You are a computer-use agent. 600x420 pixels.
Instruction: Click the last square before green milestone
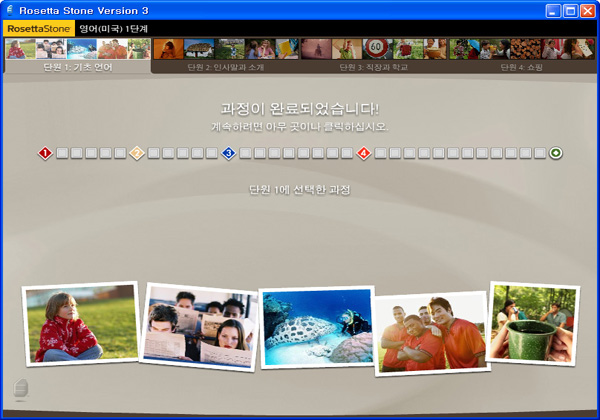click(540, 153)
